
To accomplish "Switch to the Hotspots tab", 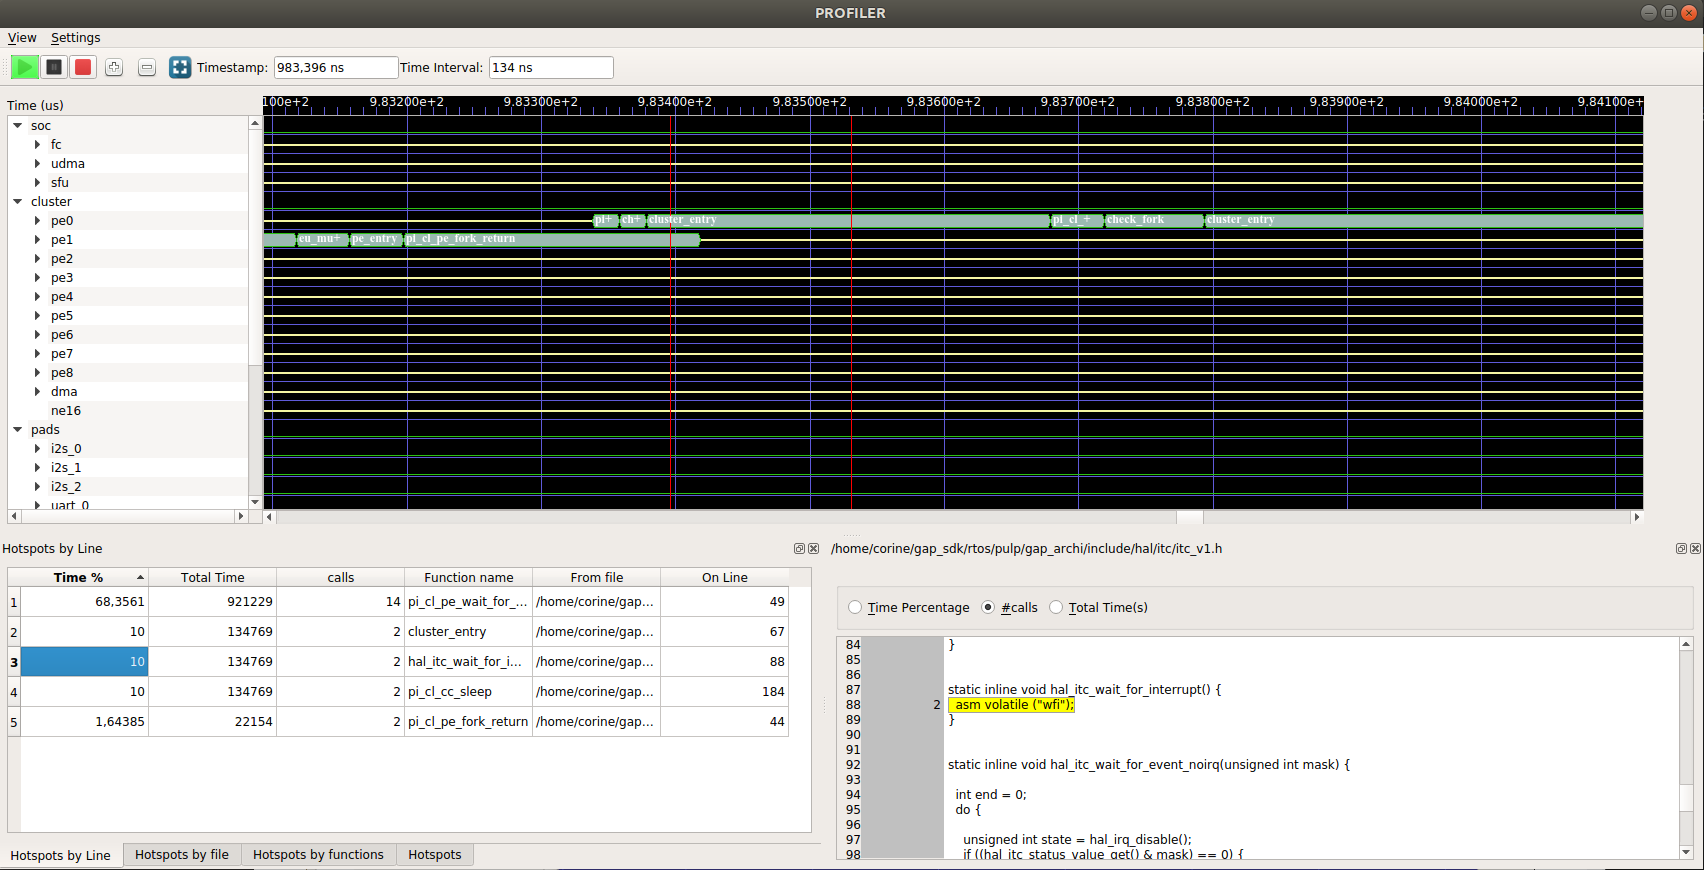I will [435, 854].
